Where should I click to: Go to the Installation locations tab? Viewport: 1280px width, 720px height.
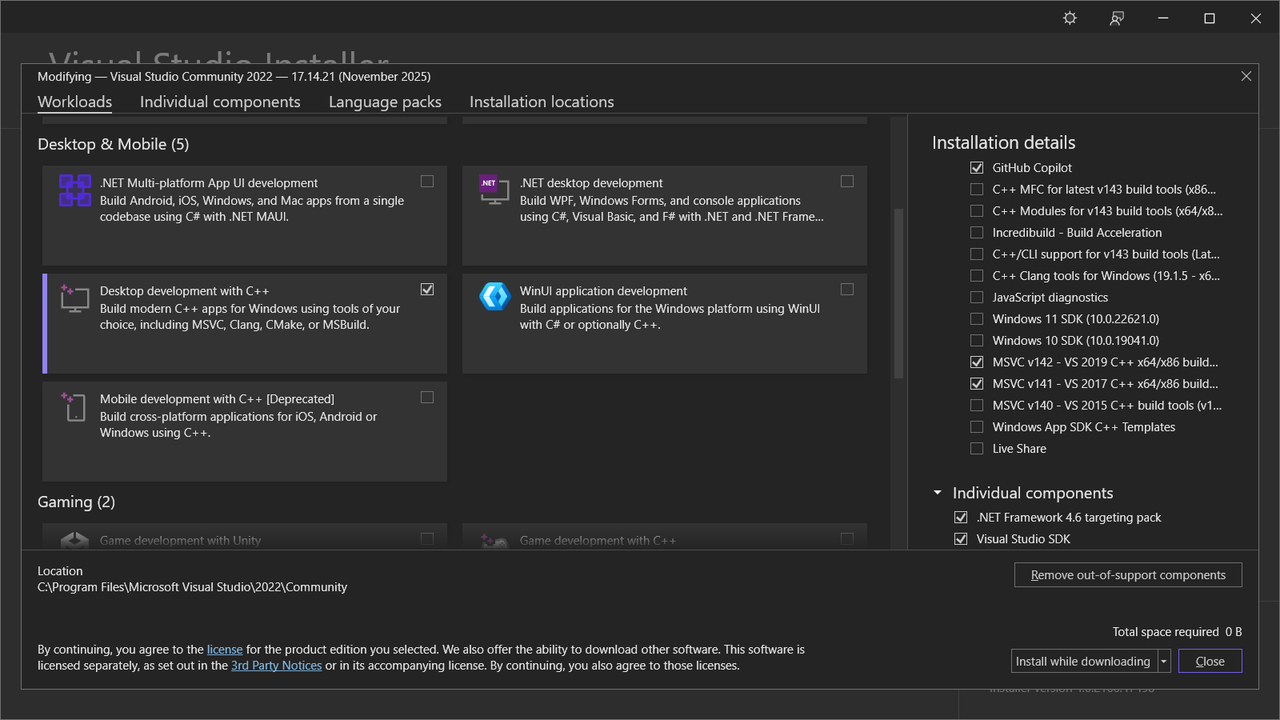pyautogui.click(x=542, y=102)
